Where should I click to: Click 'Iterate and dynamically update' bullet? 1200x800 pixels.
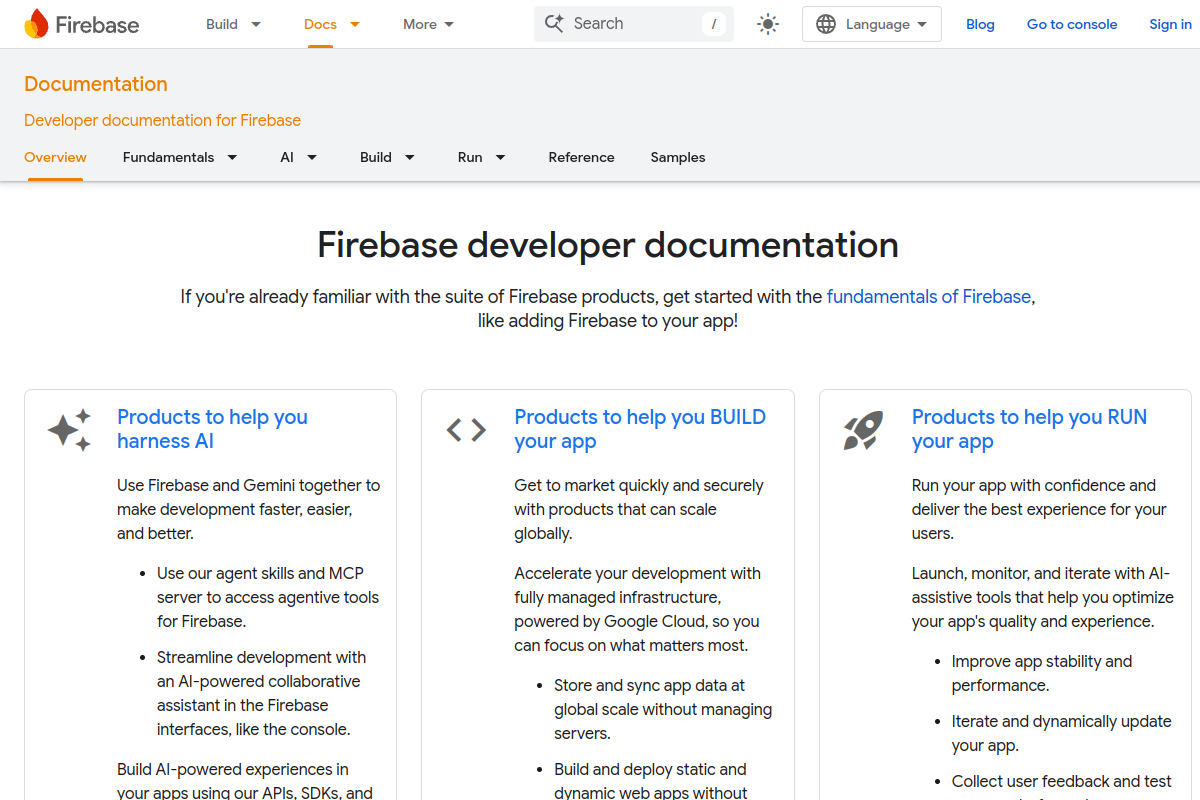1062,733
